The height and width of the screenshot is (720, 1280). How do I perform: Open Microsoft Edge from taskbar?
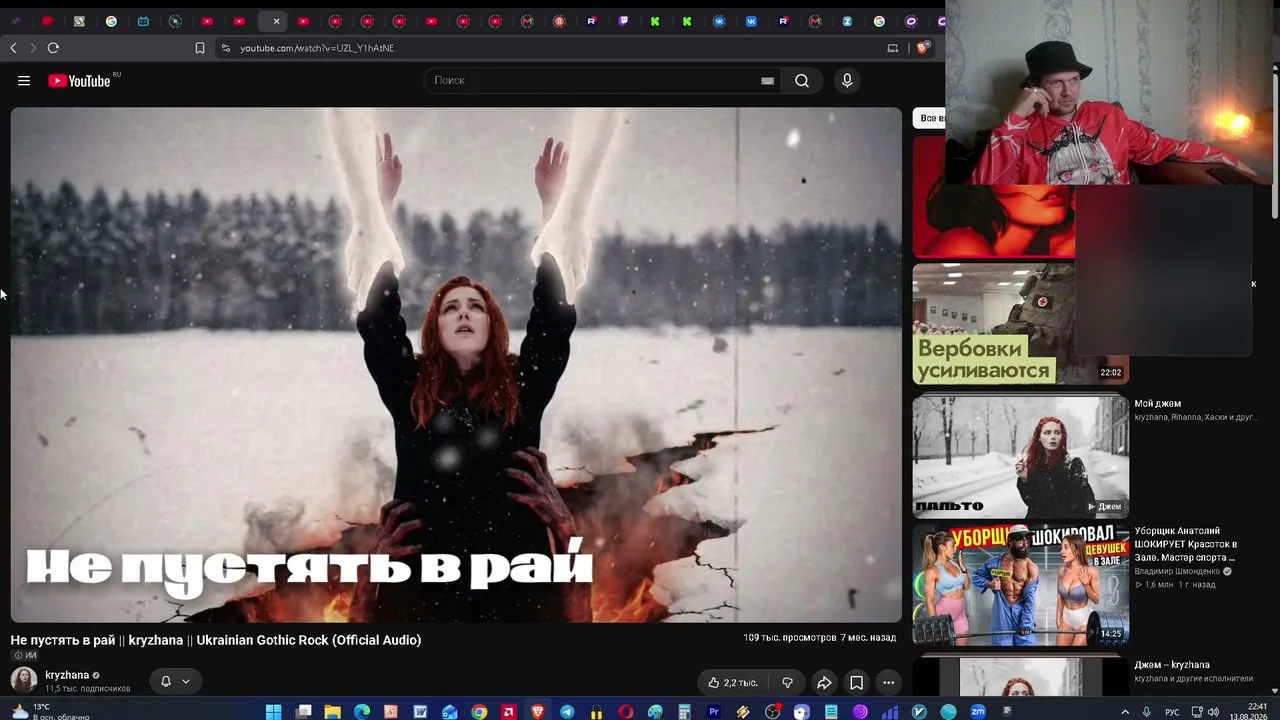pos(362,712)
